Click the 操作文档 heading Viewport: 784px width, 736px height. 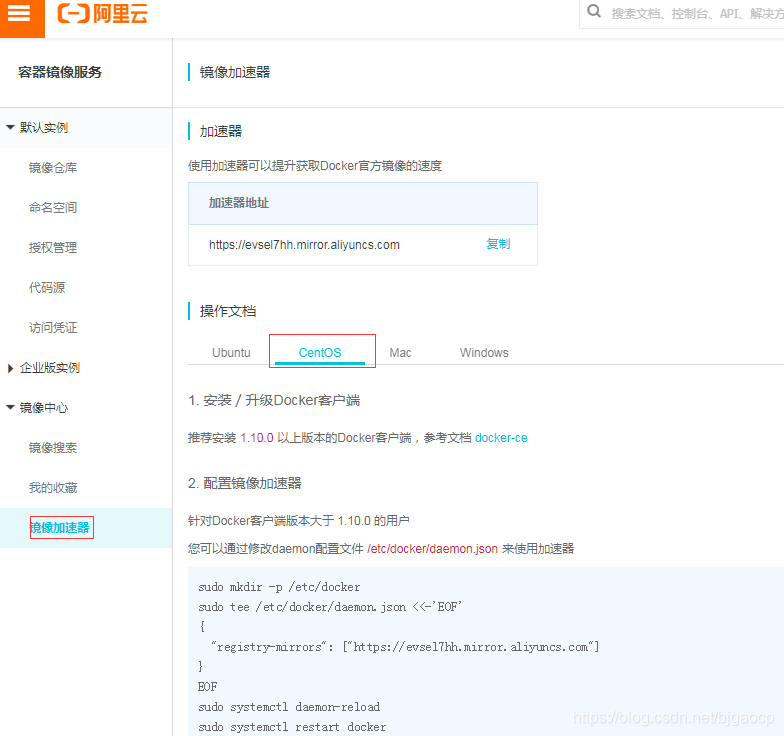coord(228,312)
